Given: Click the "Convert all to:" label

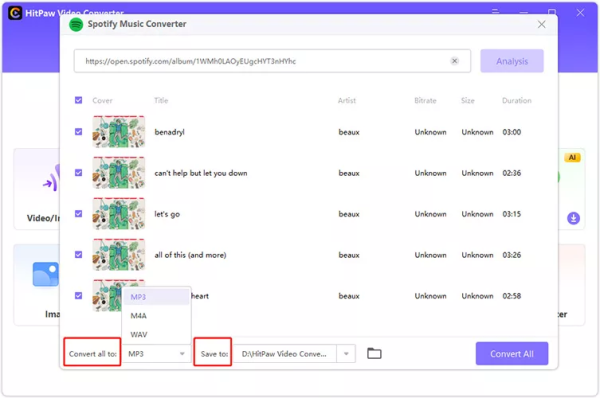Looking at the screenshot, I should point(93,354).
